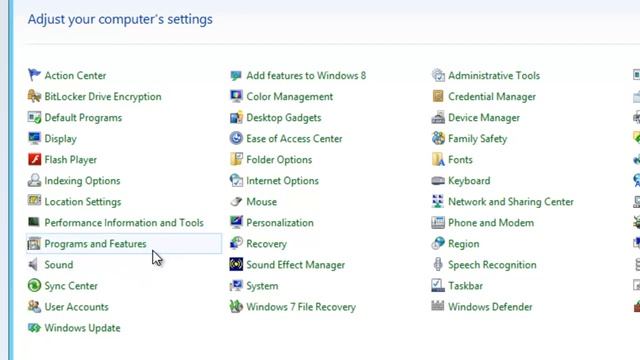
Task: Open Windows Update link
Action: tap(82, 328)
